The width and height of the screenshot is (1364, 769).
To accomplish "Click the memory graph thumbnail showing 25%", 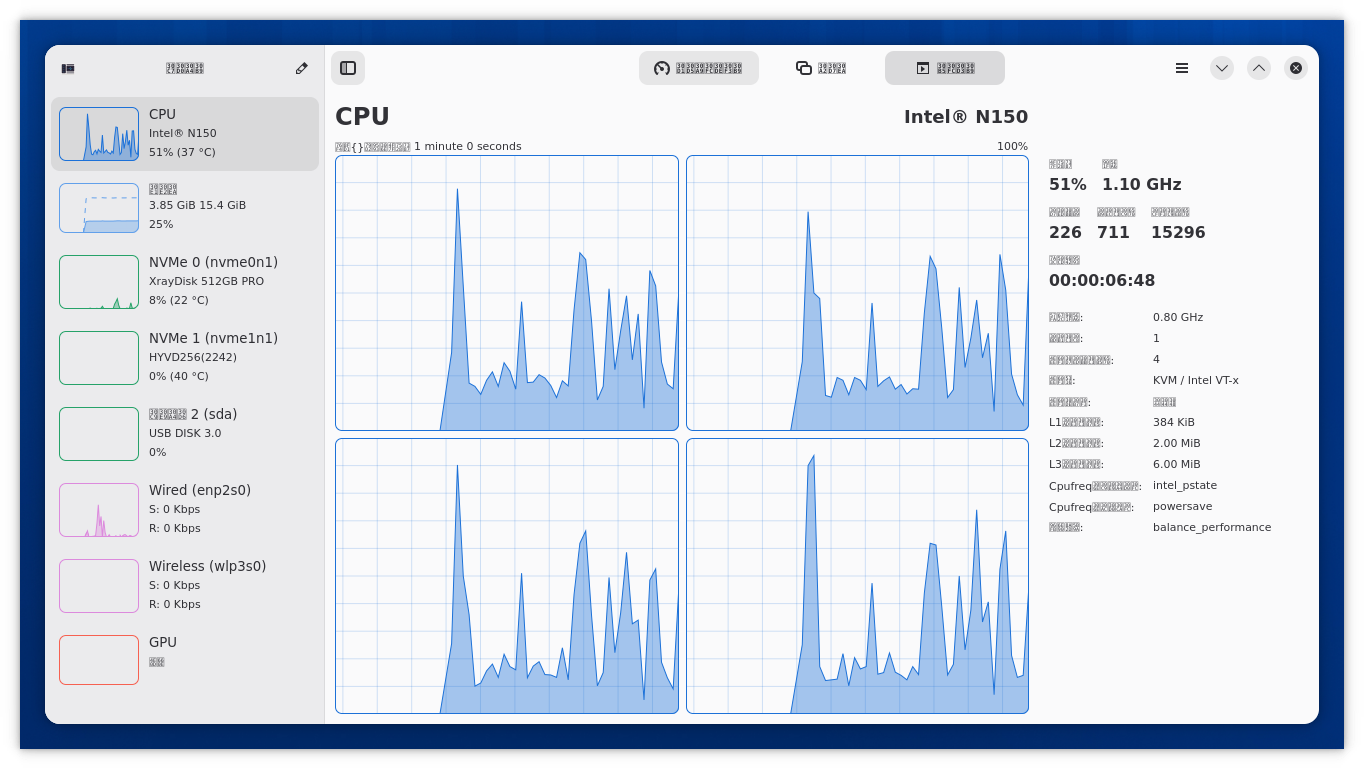I will (x=99, y=208).
